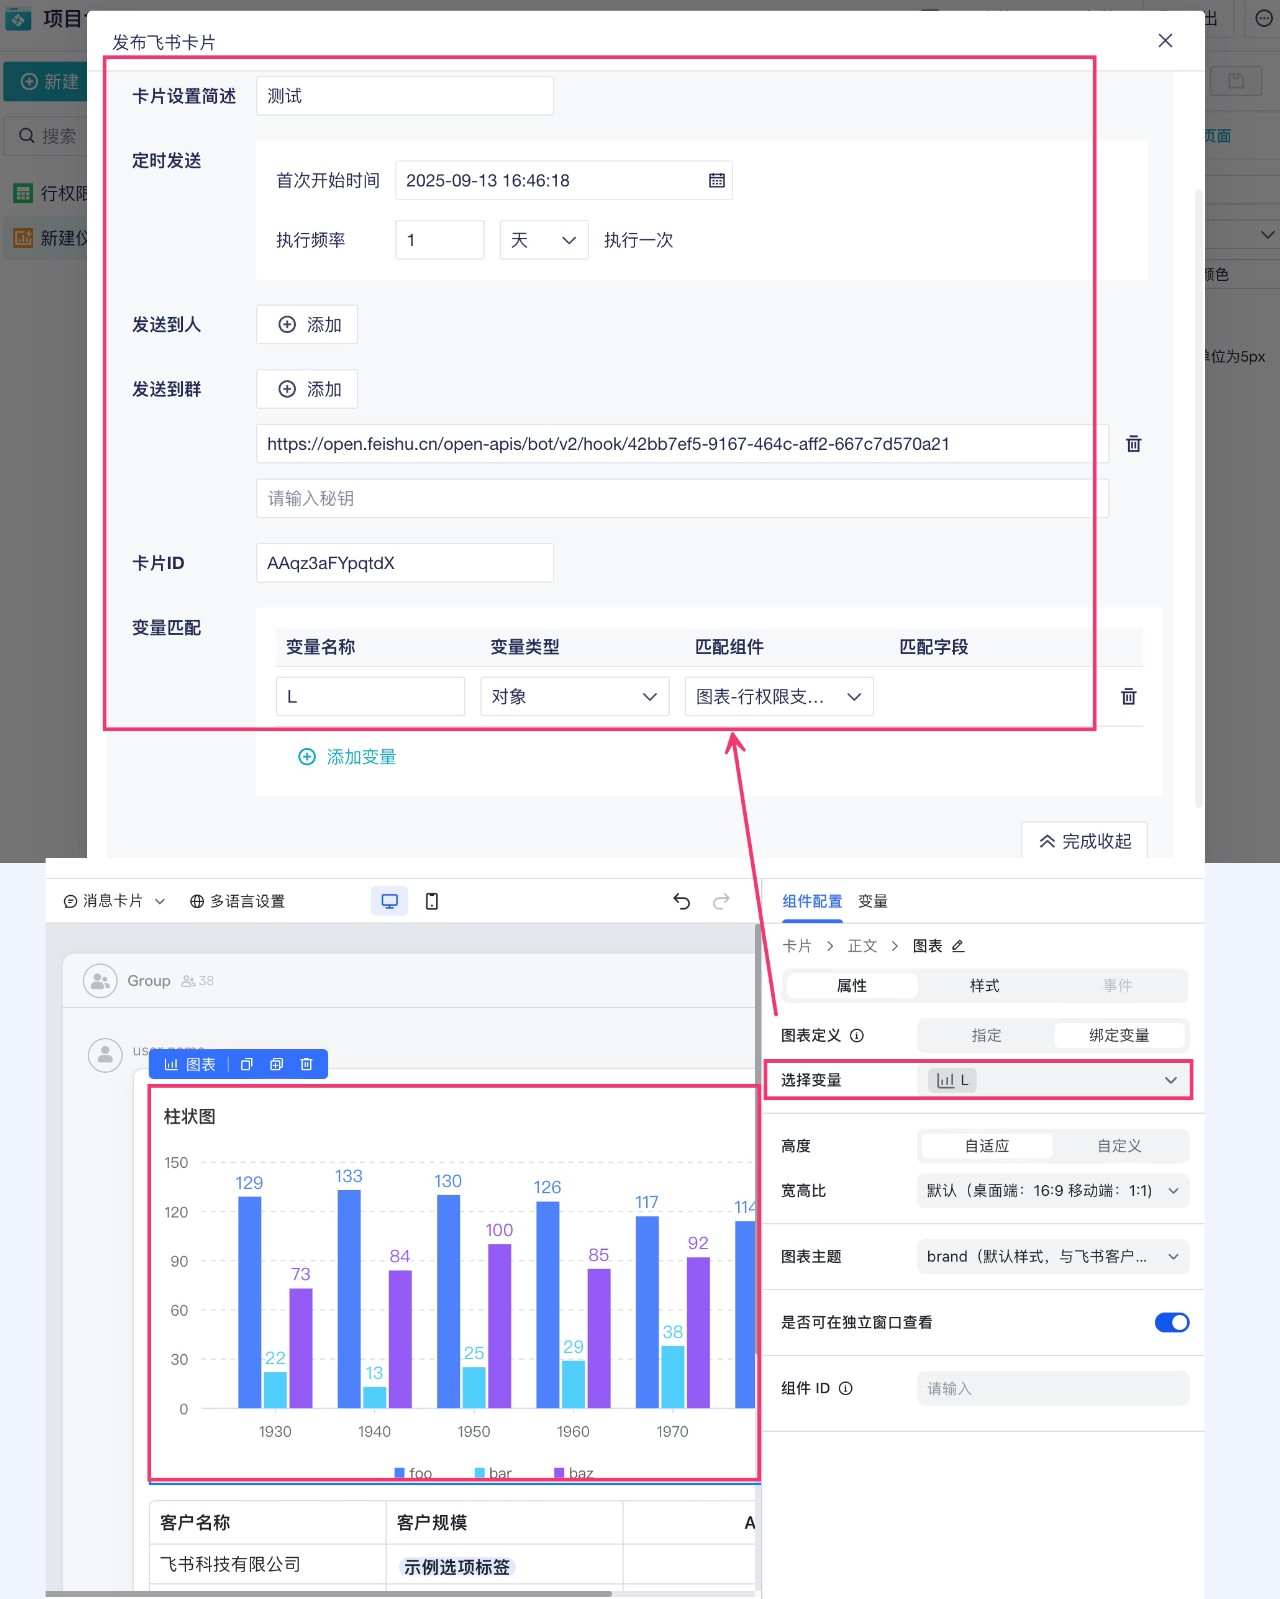Duplicate the selected 图表 component
Screen dimensions: 1280x1599
(x=277, y=1064)
